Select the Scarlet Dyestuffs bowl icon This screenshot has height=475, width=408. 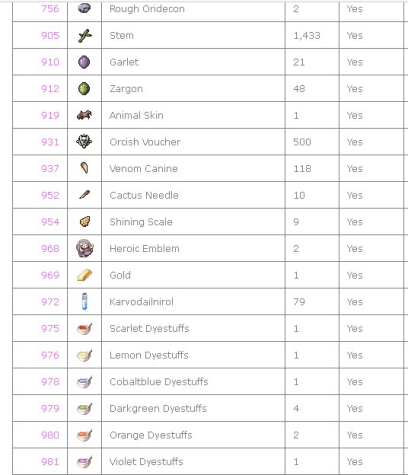tap(84, 328)
